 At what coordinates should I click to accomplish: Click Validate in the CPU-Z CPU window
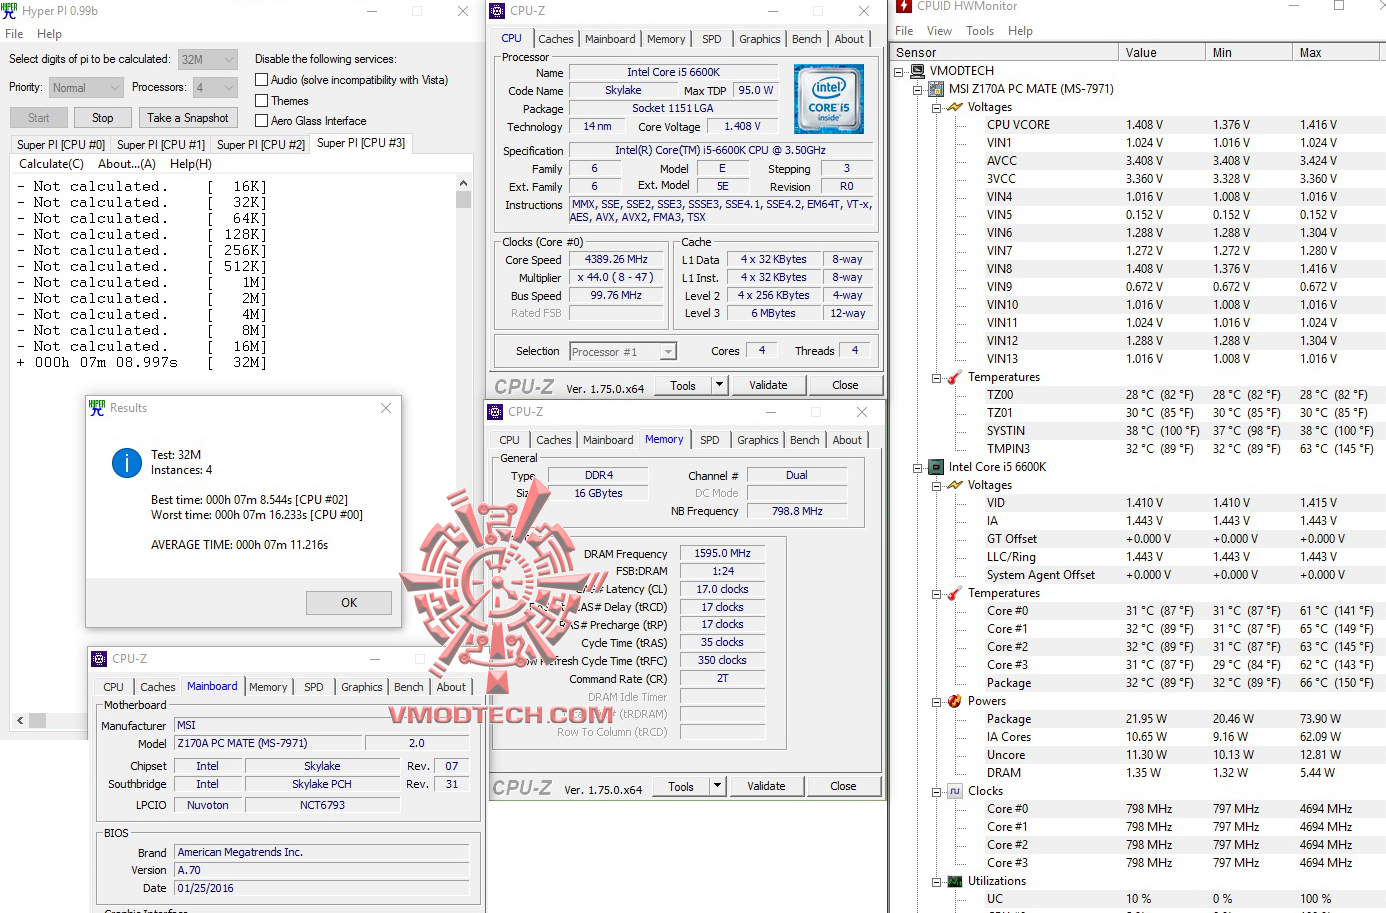768,385
